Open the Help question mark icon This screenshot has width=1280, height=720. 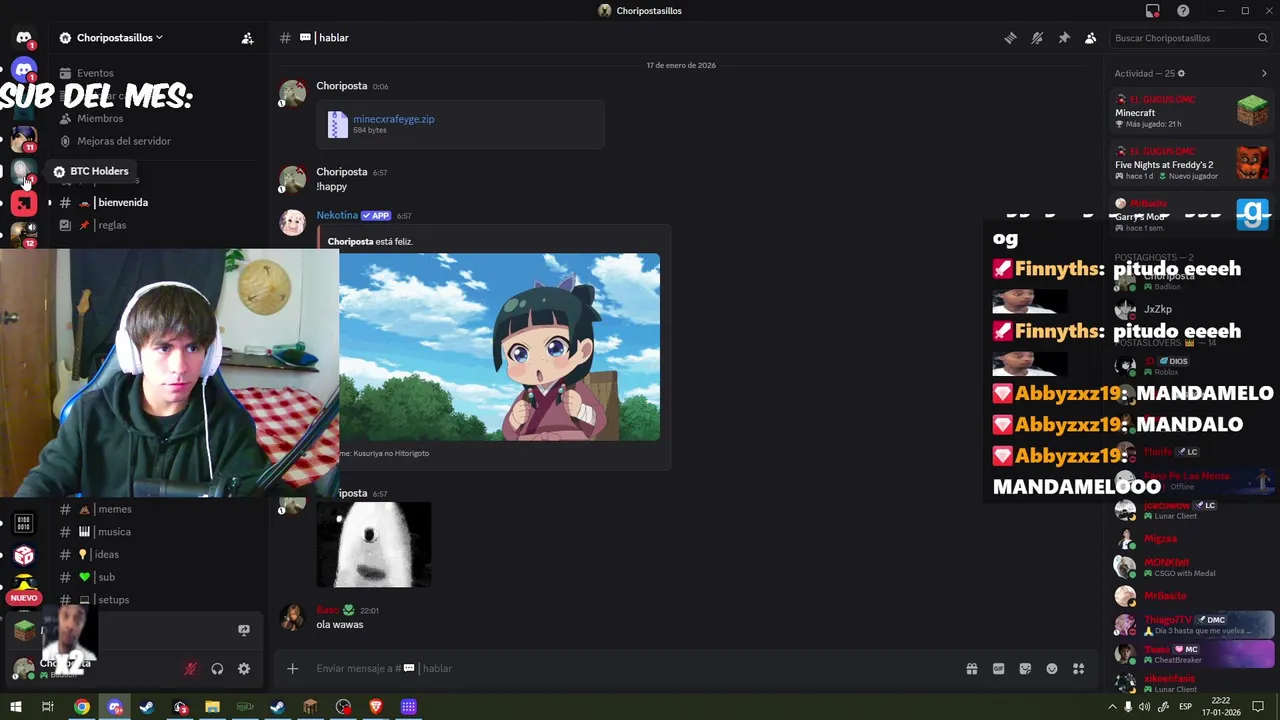pos(1183,11)
